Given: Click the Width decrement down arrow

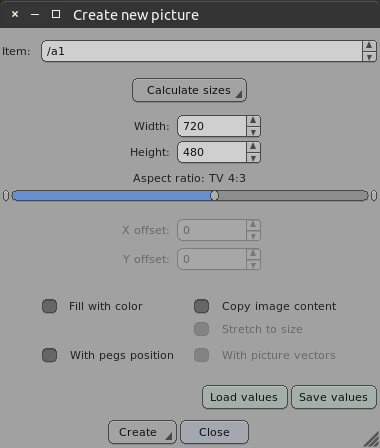Looking at the screenshot, I should 253,132.
